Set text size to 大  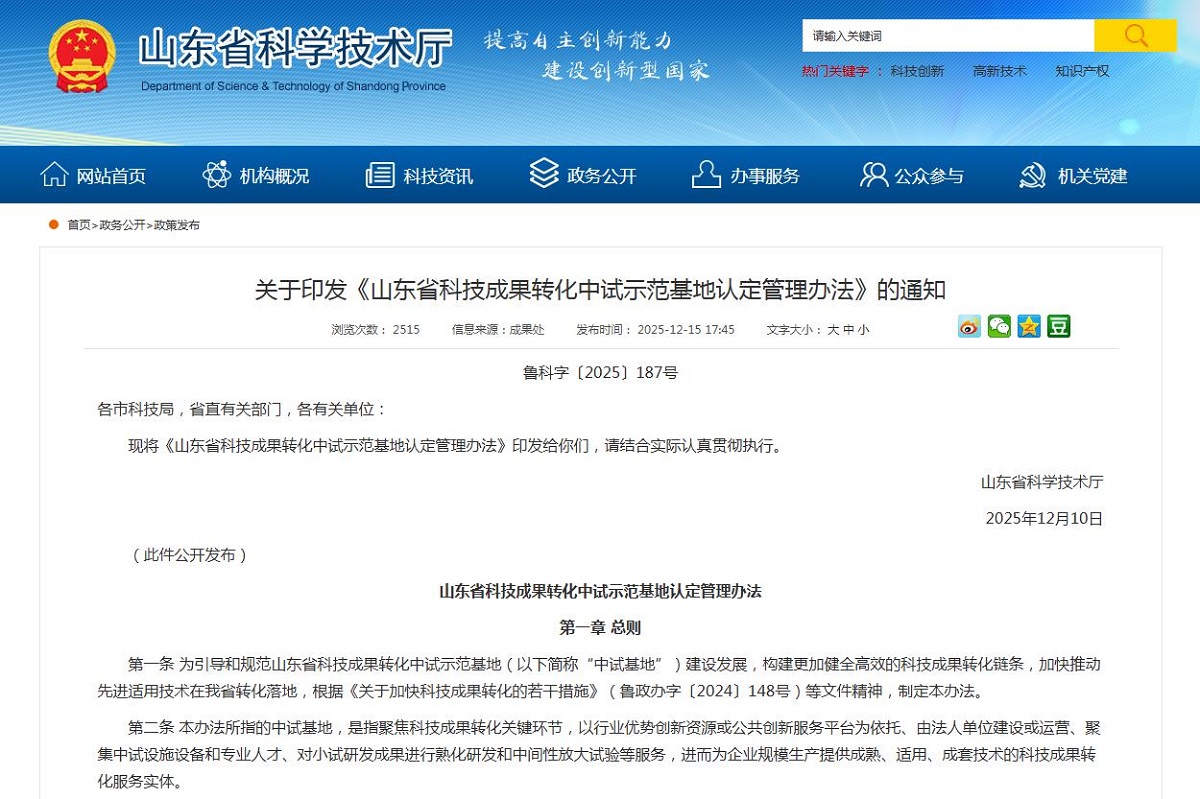tap(832, 328)
